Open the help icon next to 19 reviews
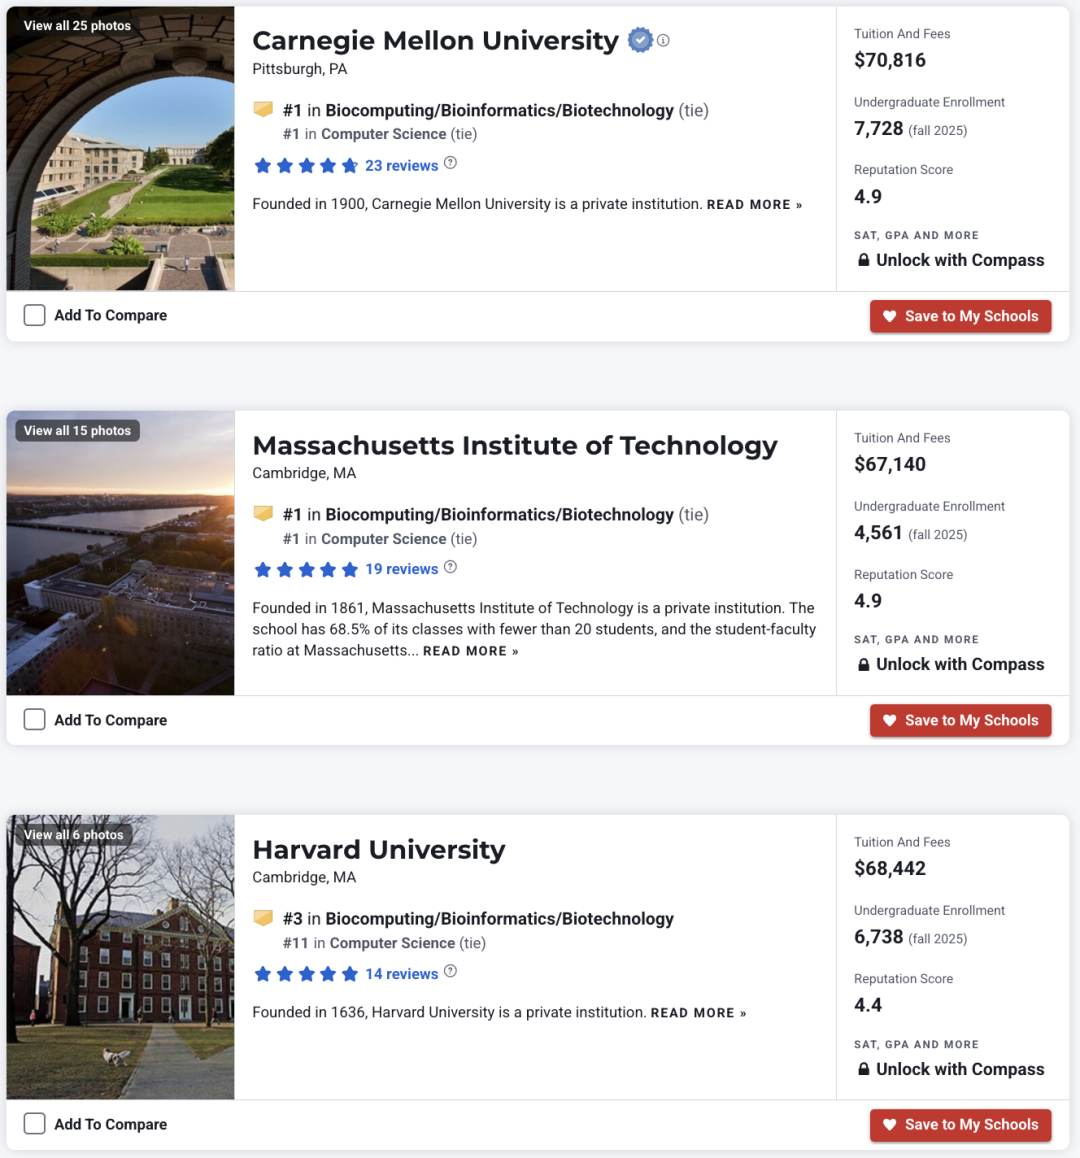This screenshot has height=1158, width=1080. tap(451, 567)
